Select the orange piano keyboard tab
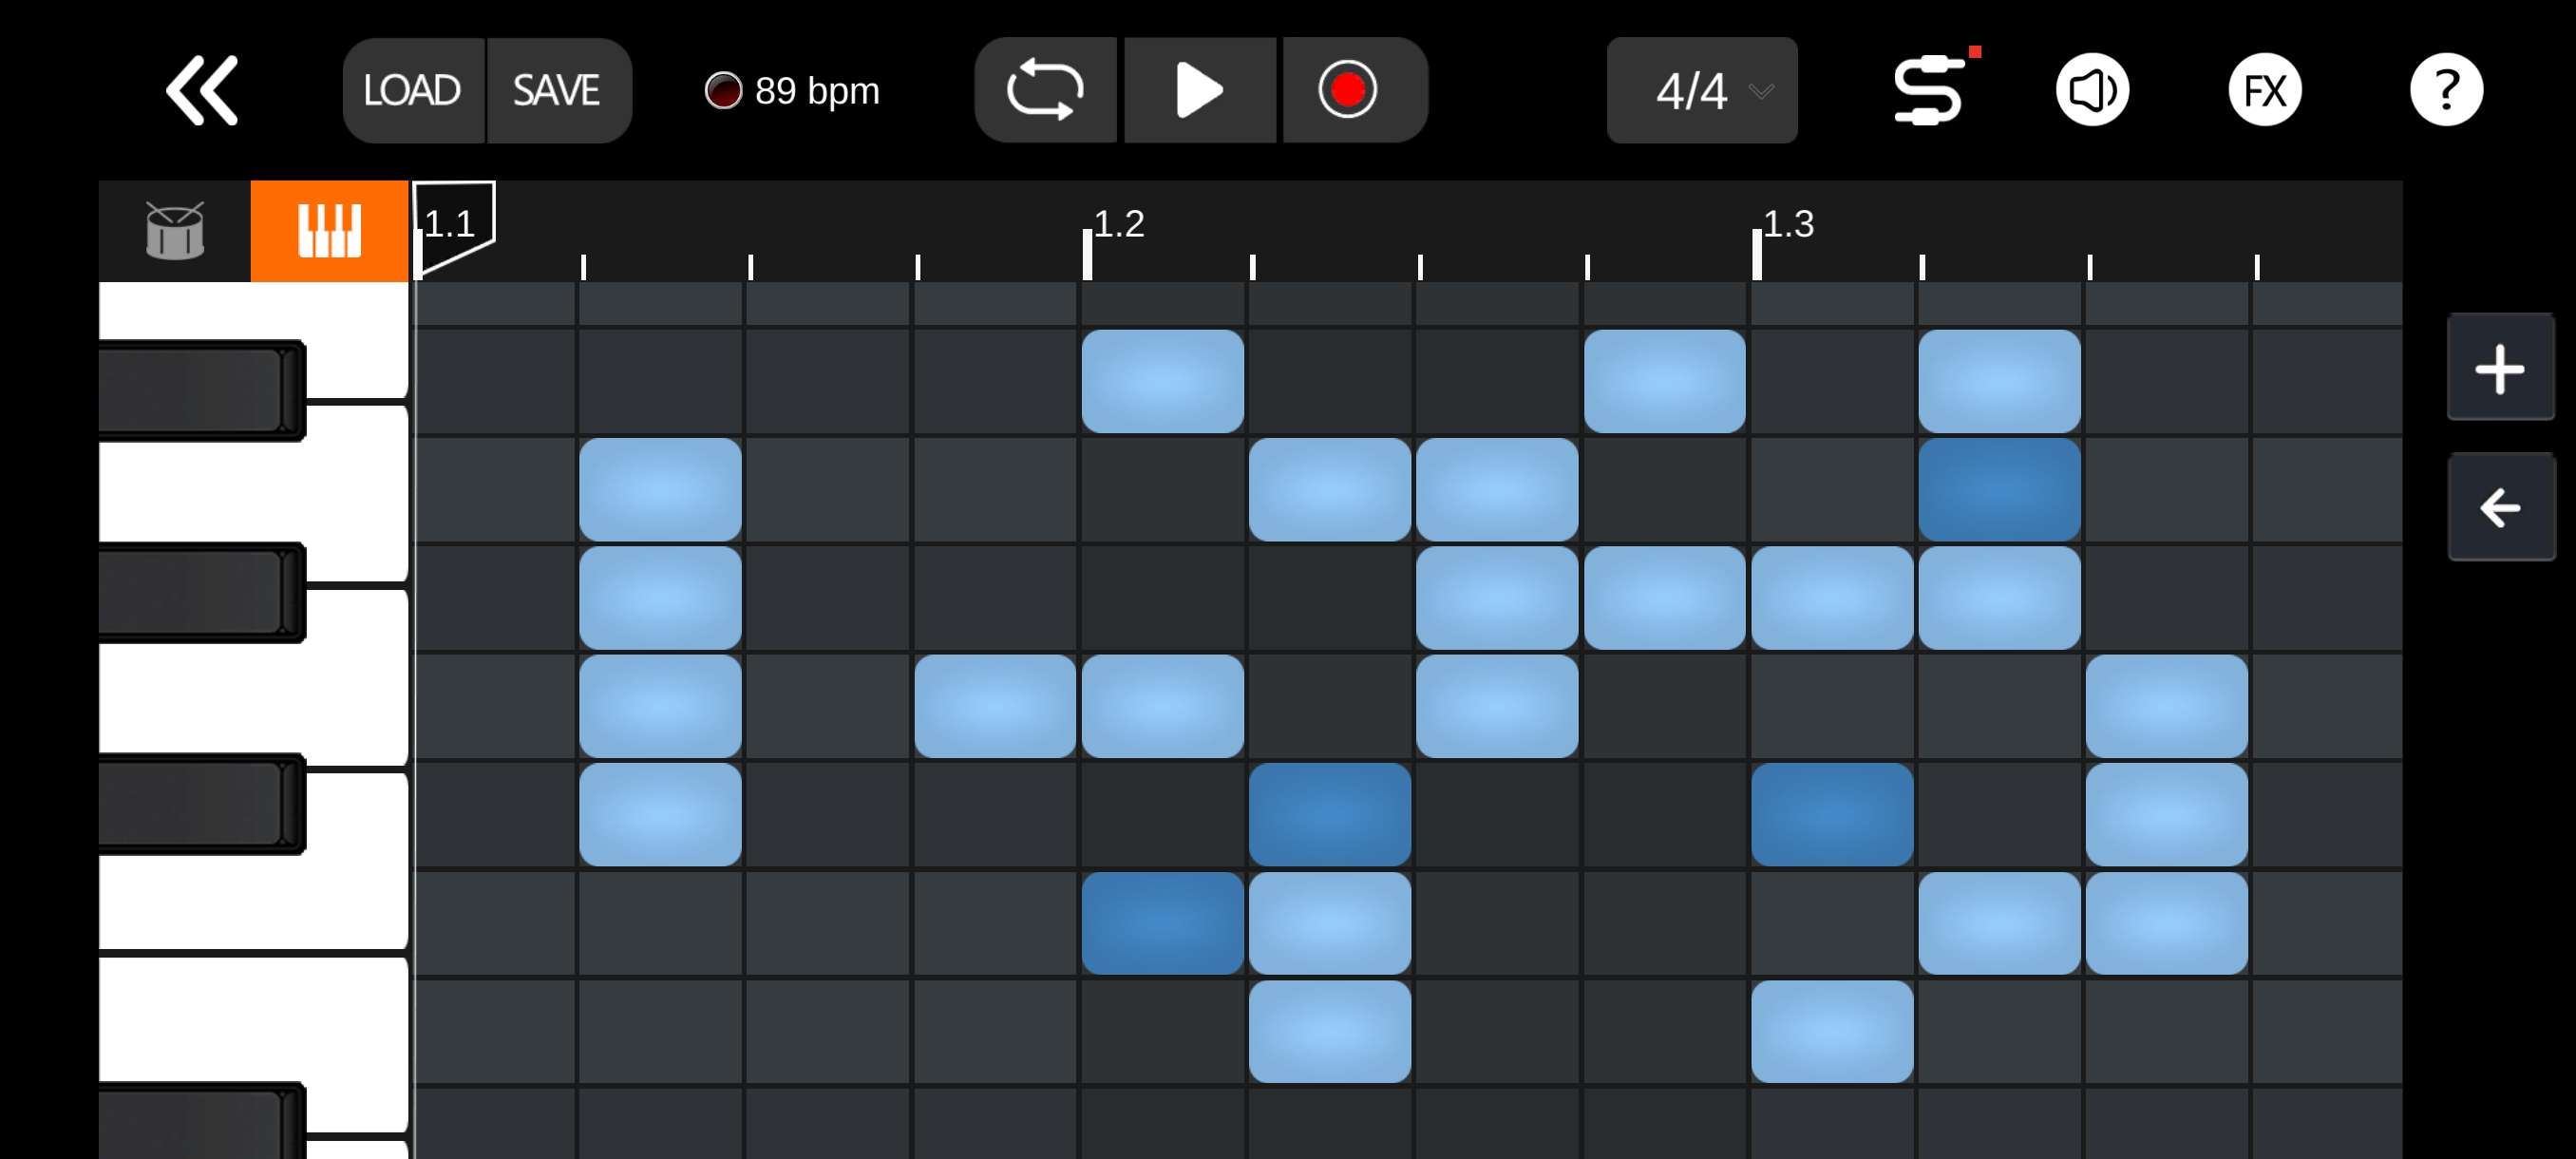Screen dimensions: 2576x1159 click(x=329, y=231)
